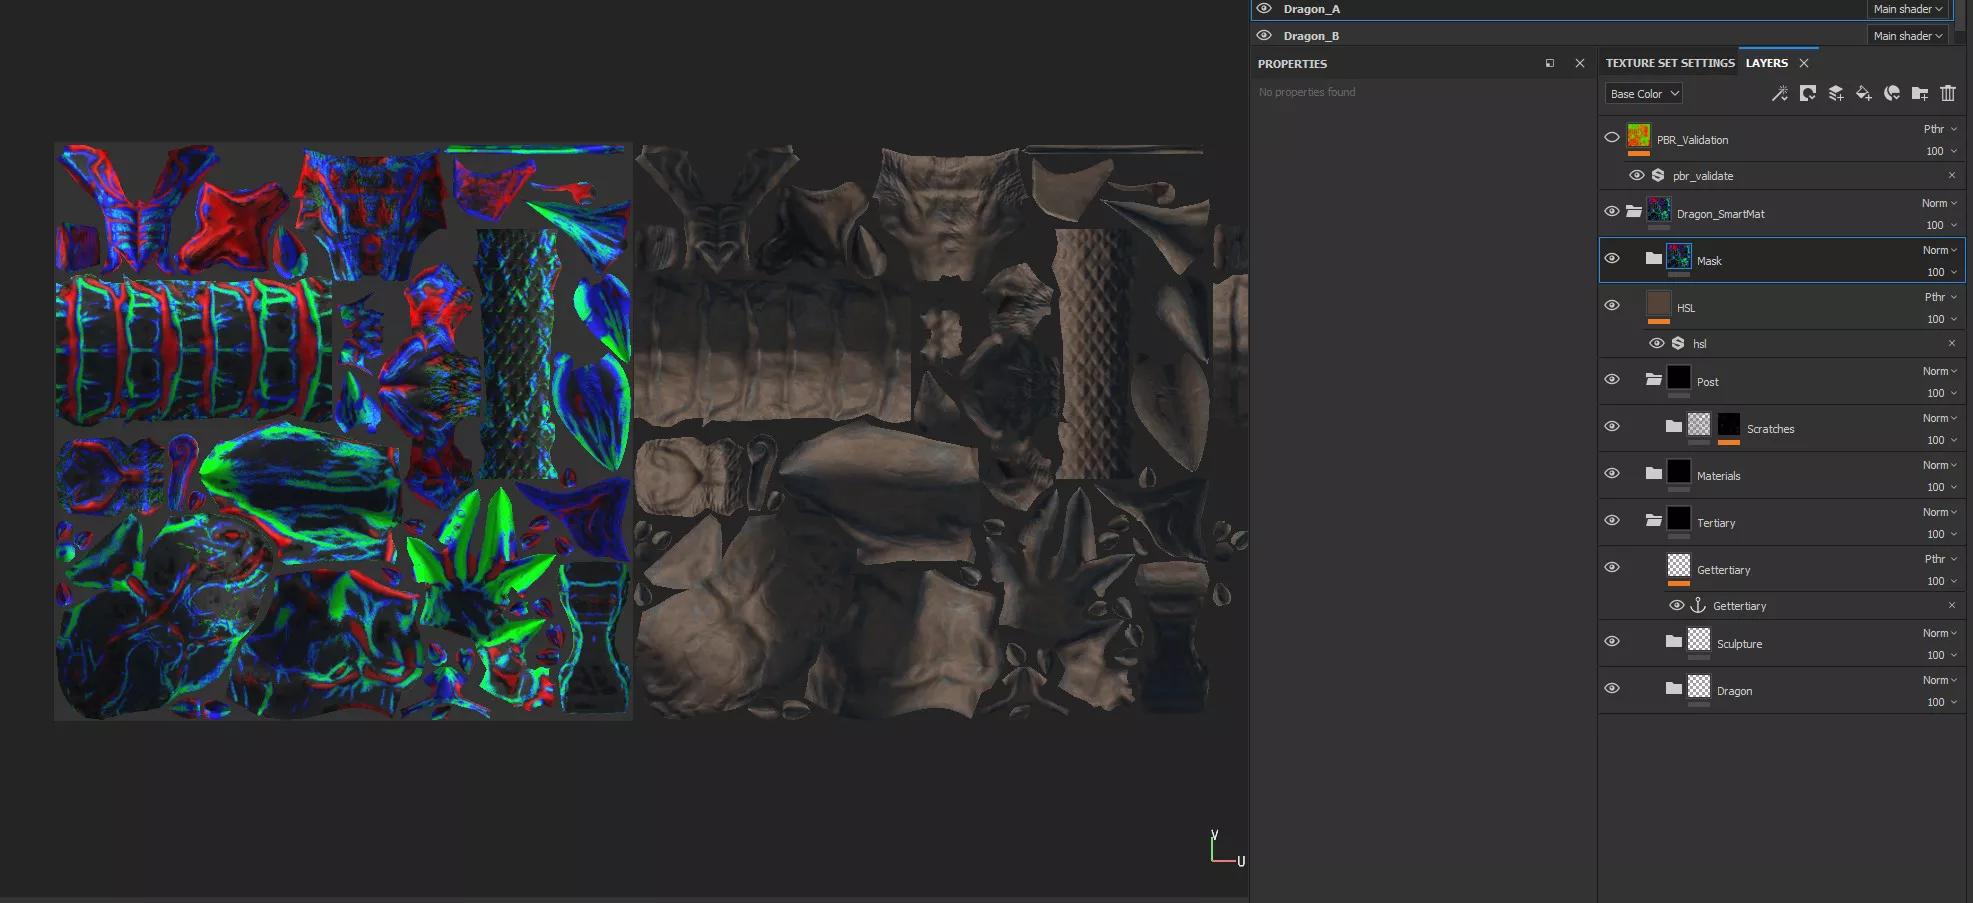Click the anchor icon on Gettertiary effect
The image size is (1973, 903).
coord(1697,606)
